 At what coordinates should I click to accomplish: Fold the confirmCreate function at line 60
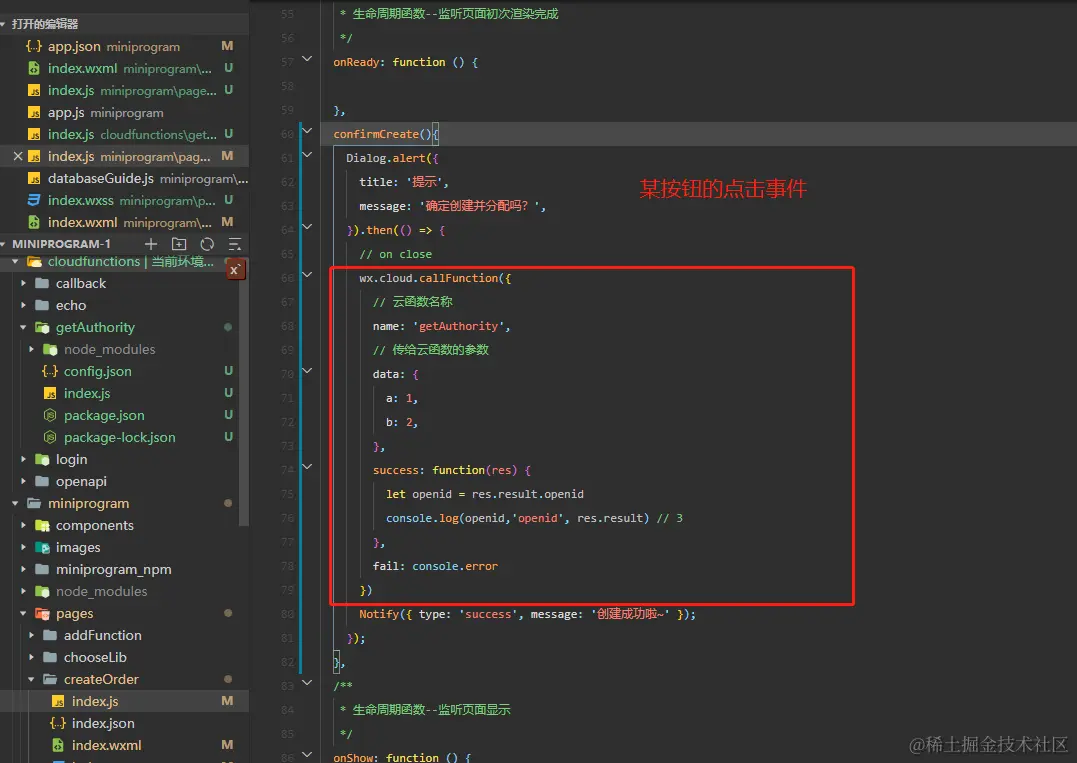coord(307,134)
